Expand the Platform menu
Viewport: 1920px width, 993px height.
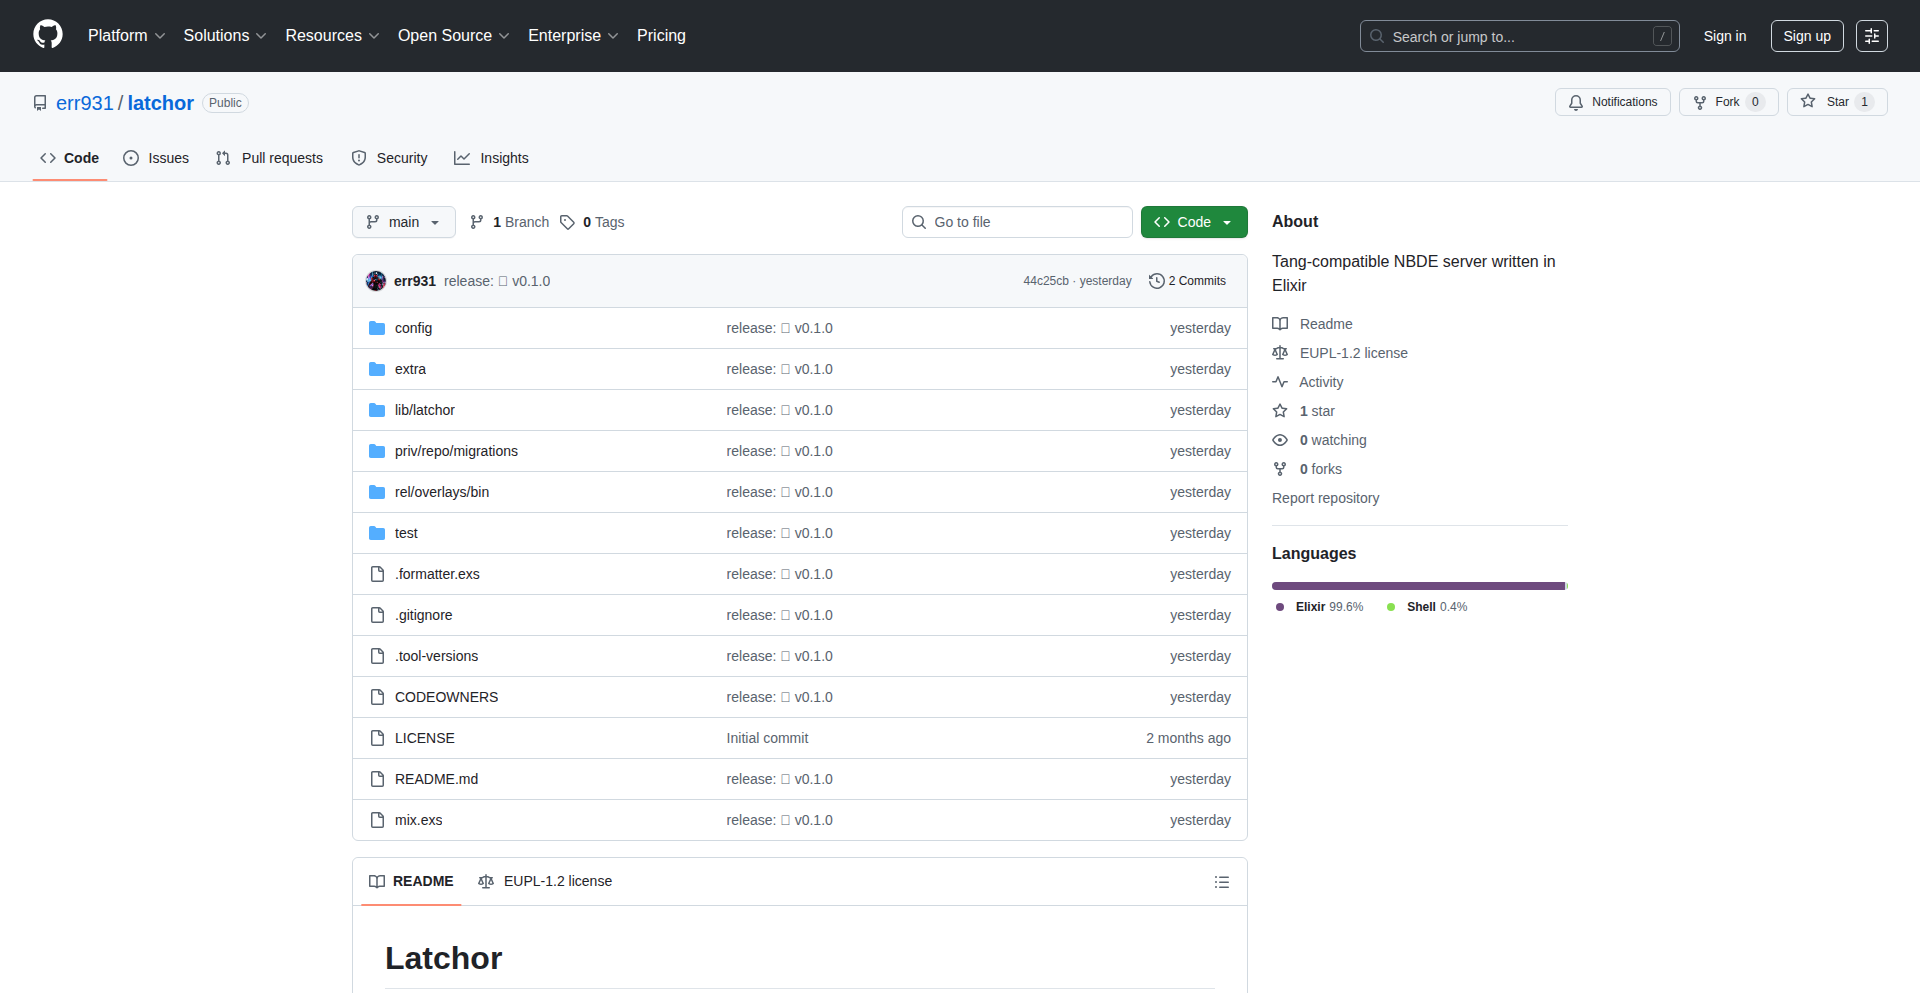click(x=126, y=35)
